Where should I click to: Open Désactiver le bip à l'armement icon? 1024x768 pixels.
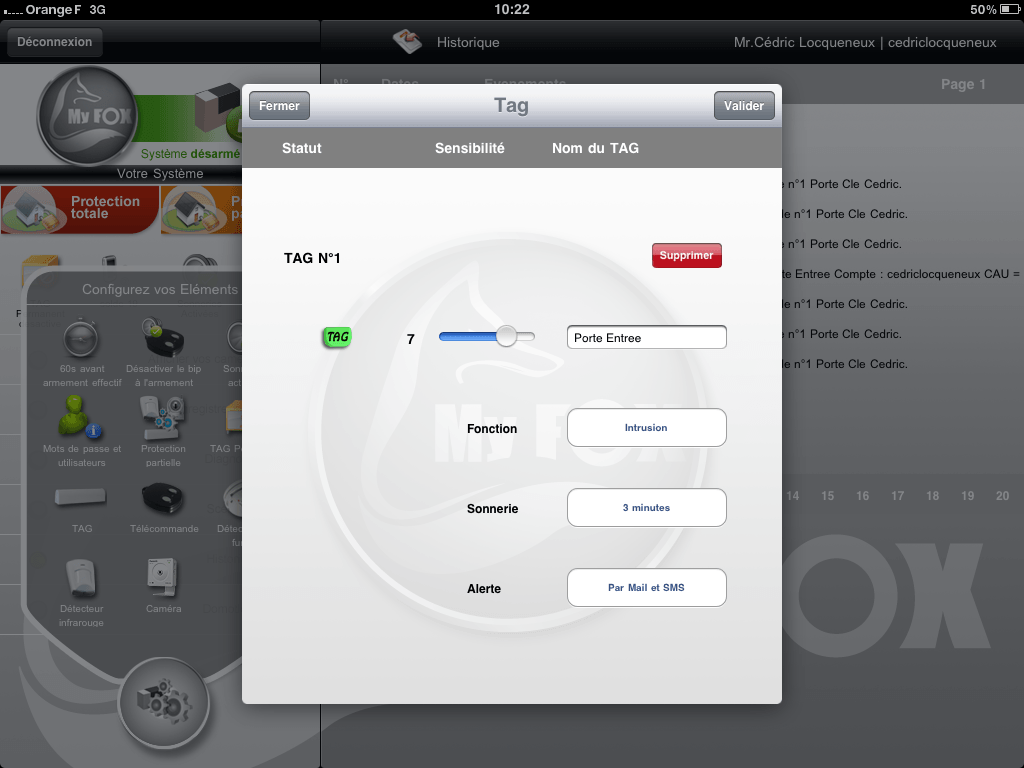click(x=163, y=338)
